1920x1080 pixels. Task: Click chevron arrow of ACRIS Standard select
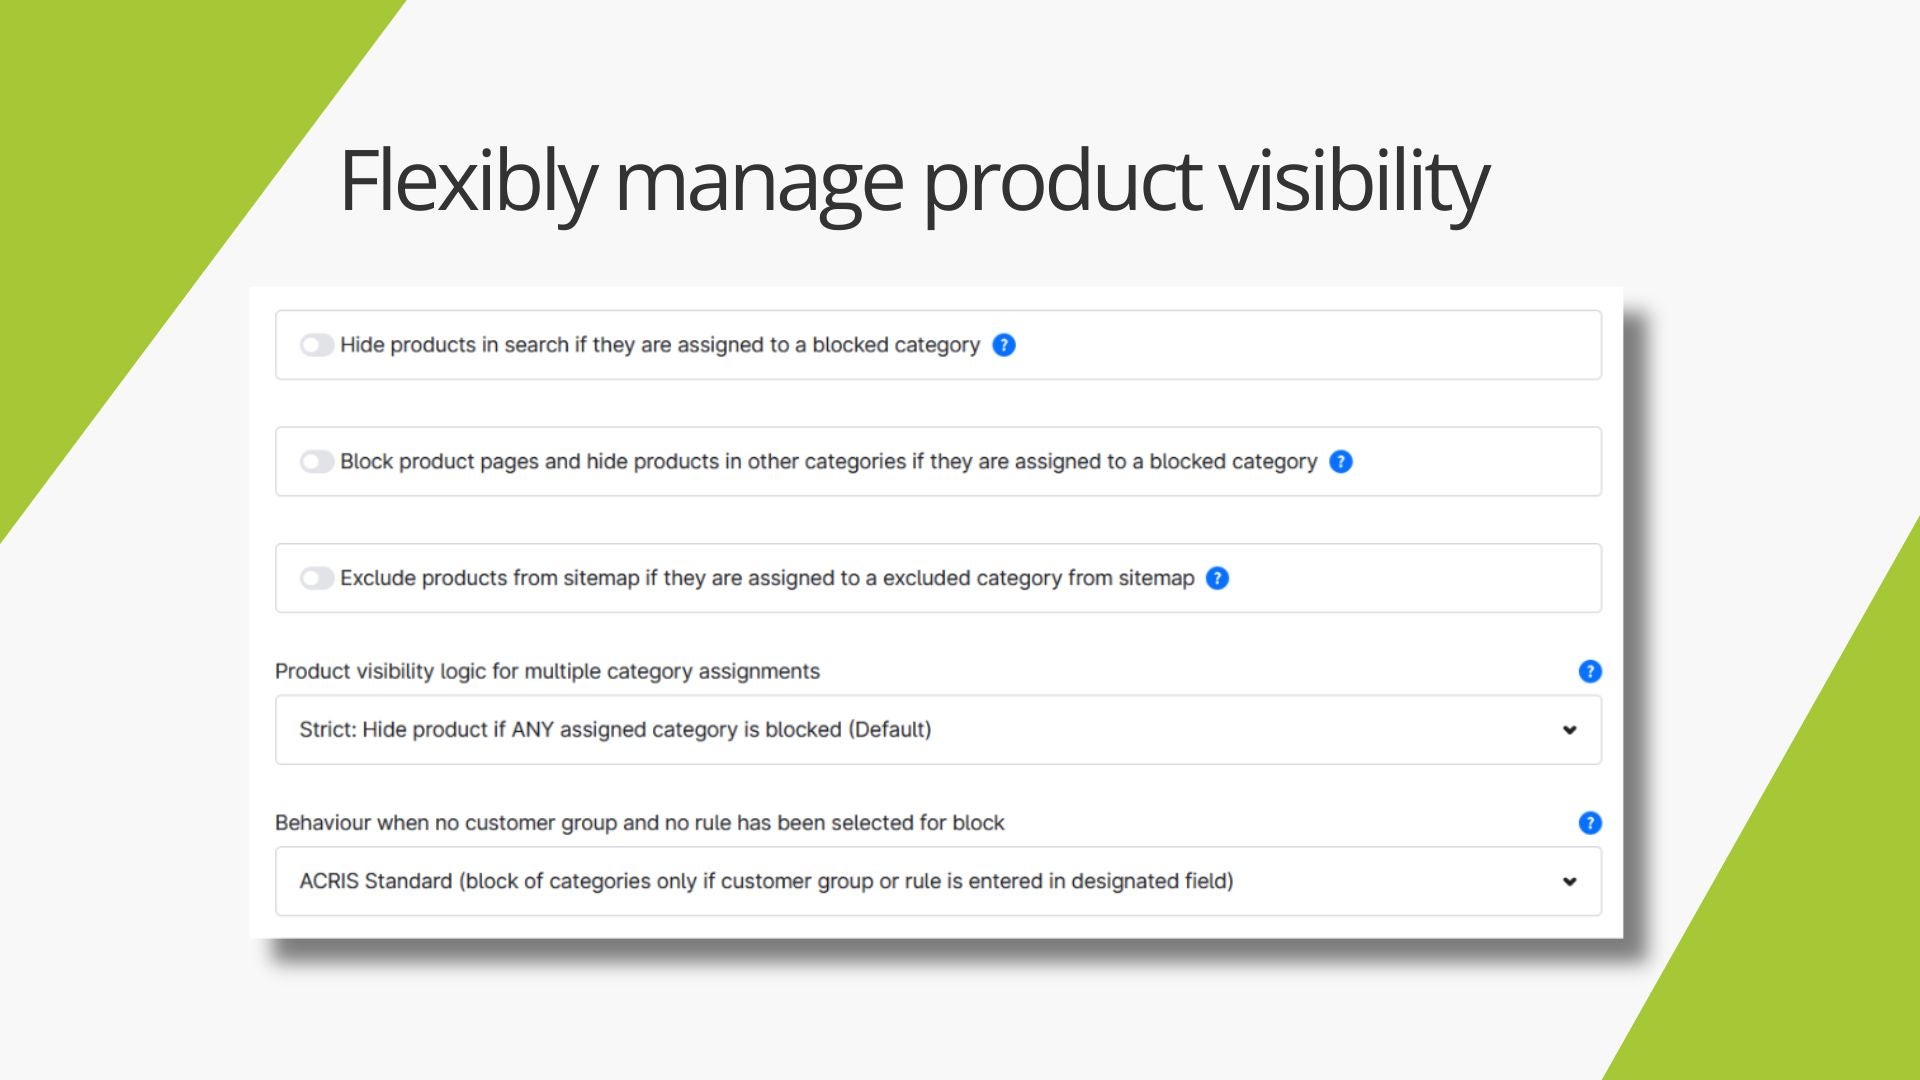pos(1570,882)
